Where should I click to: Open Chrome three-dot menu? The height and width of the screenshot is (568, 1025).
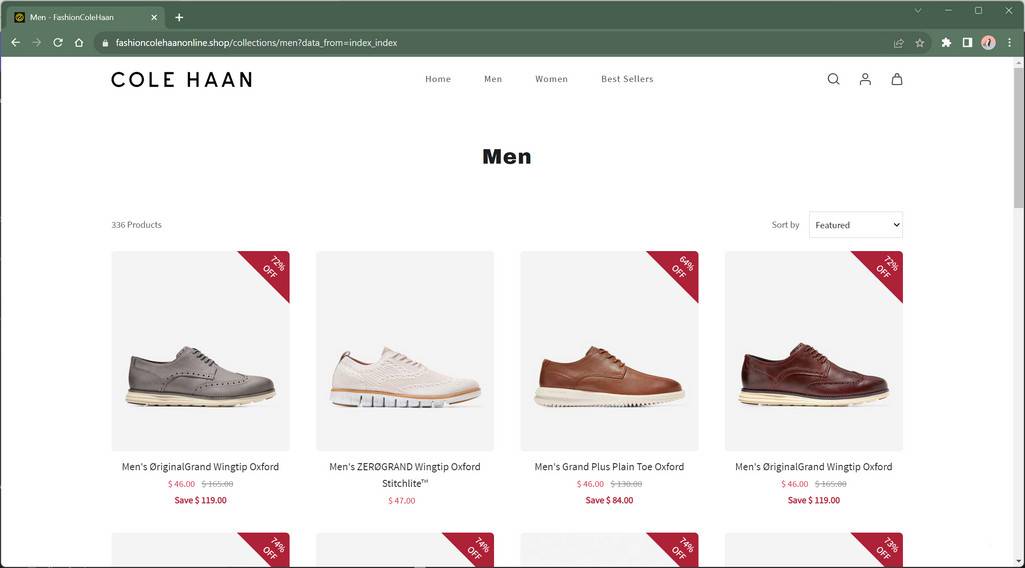[x=1009, y=42]
